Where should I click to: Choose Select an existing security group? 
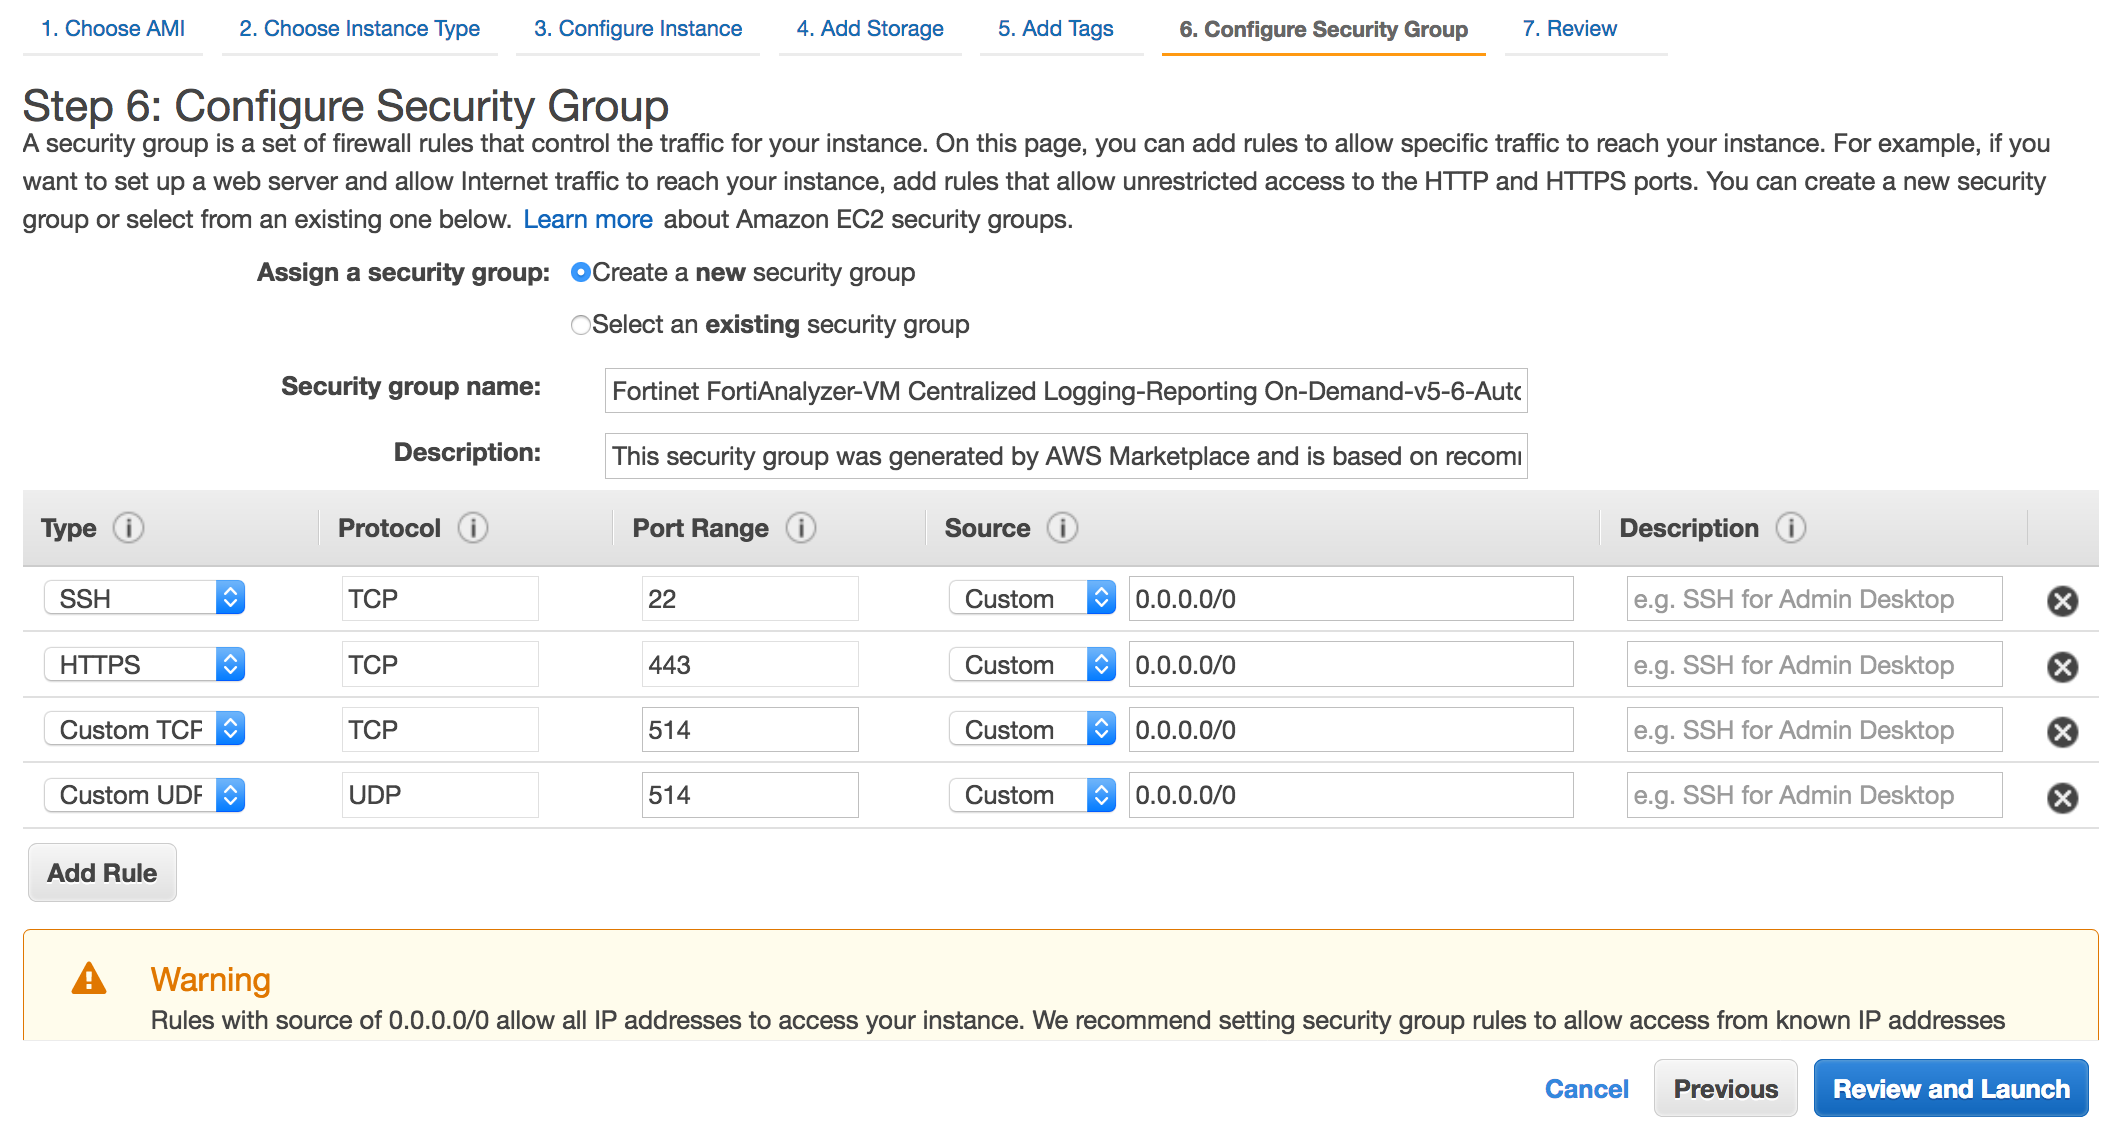580,325
